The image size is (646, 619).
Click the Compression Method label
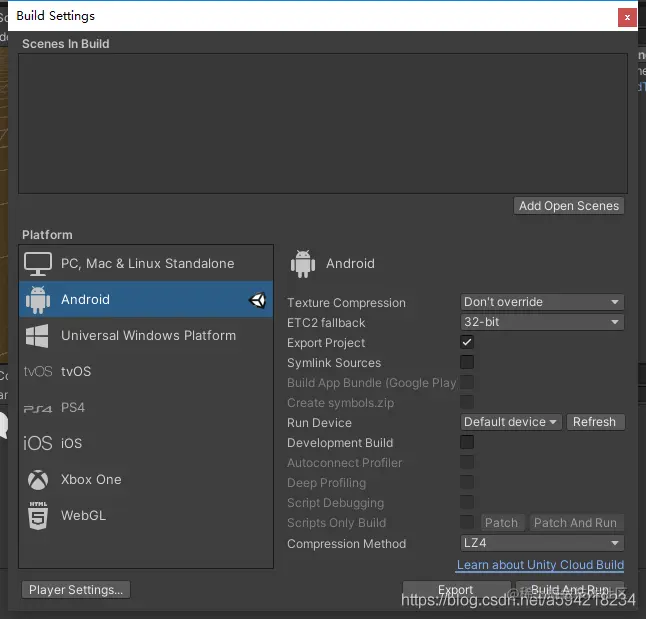pyautogui.click(x=347, y=544)
